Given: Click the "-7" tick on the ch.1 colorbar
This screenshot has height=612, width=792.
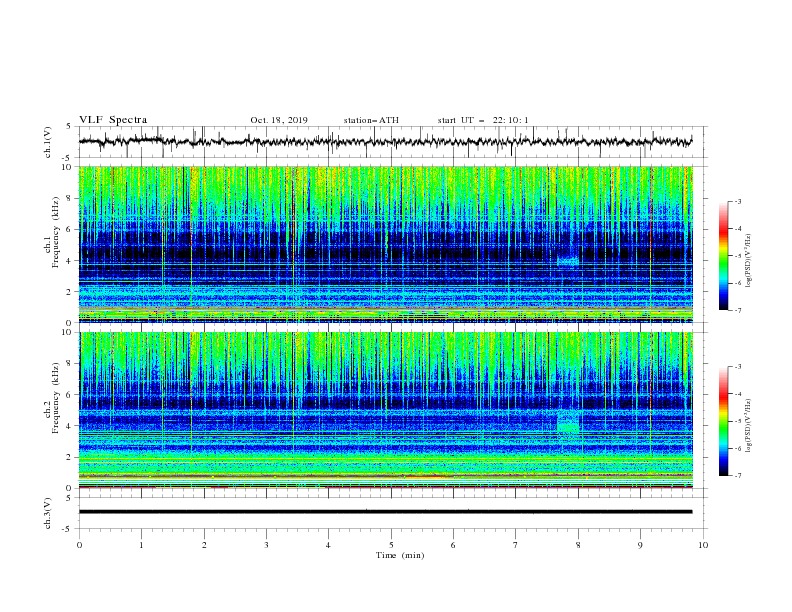Looking at the screenshot, I should tap(737, 310).
